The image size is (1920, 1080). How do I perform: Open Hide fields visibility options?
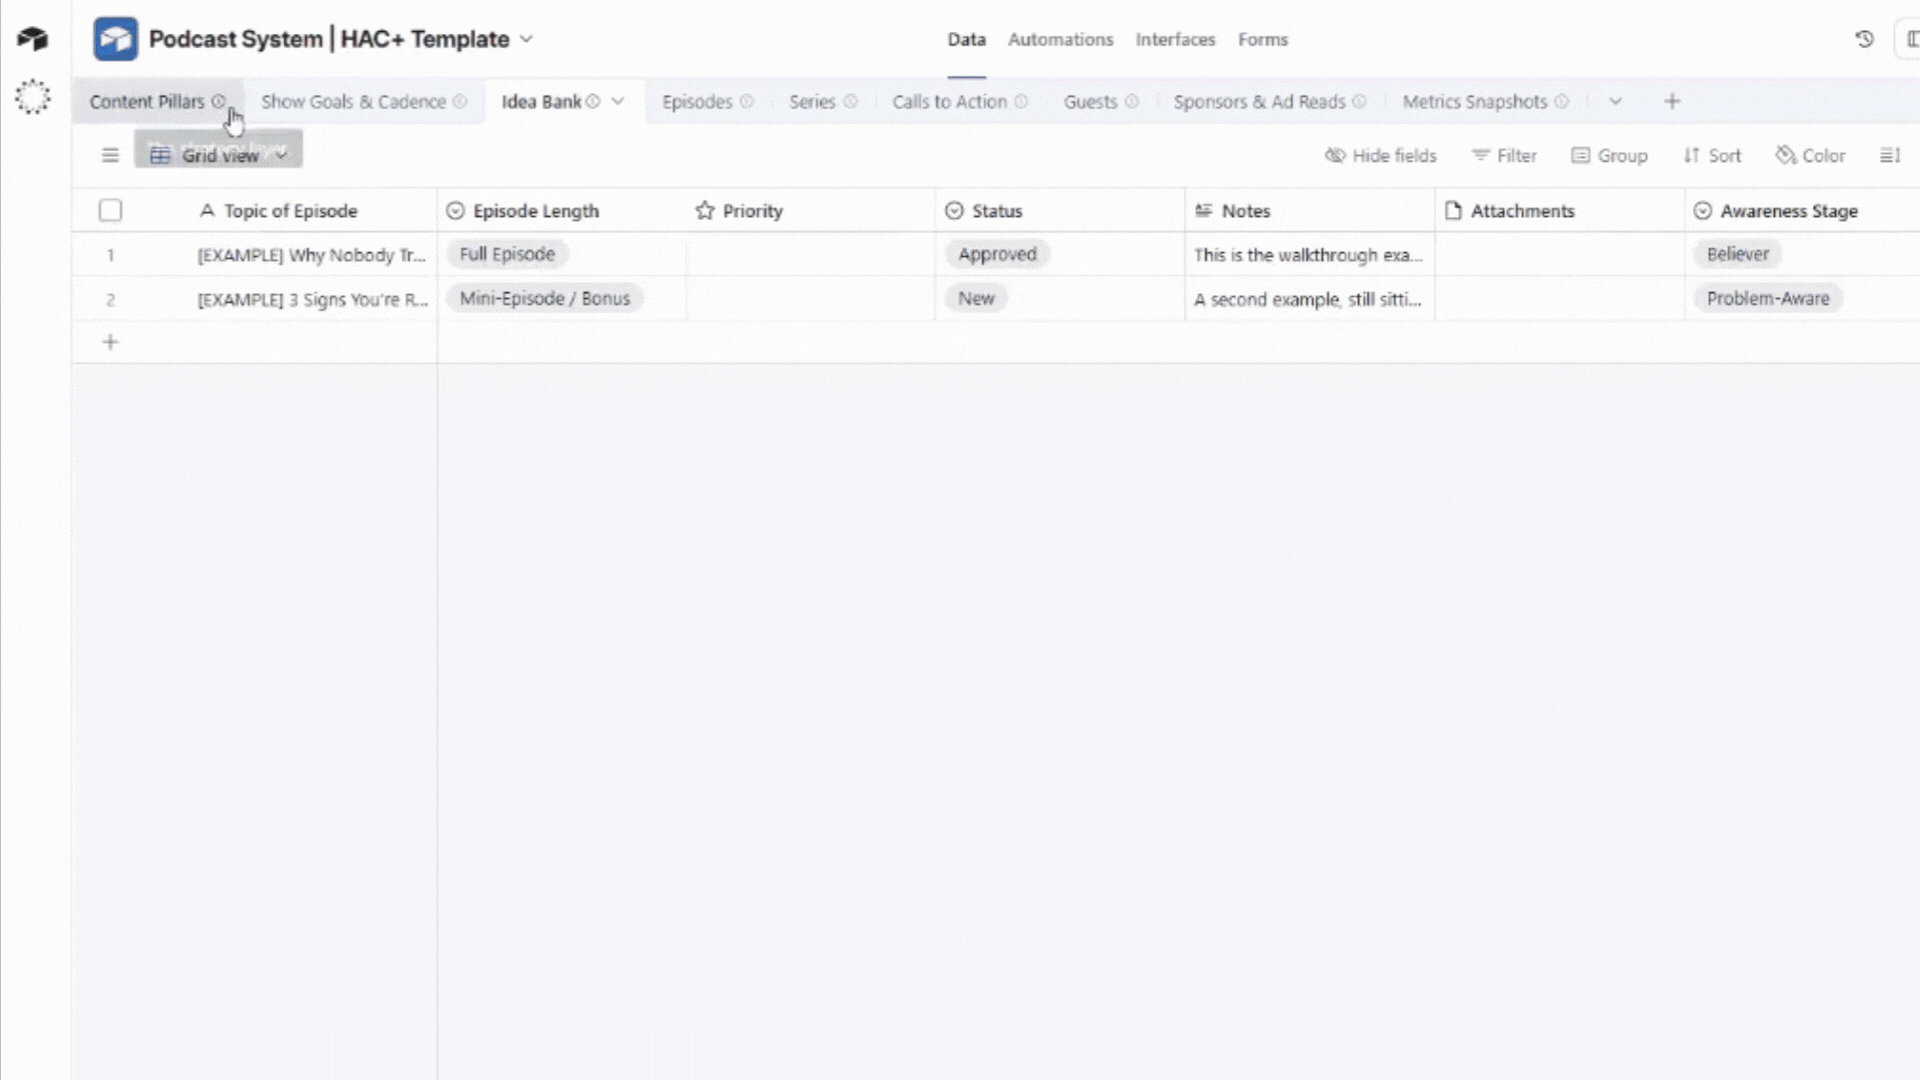tap(1380, 155)
